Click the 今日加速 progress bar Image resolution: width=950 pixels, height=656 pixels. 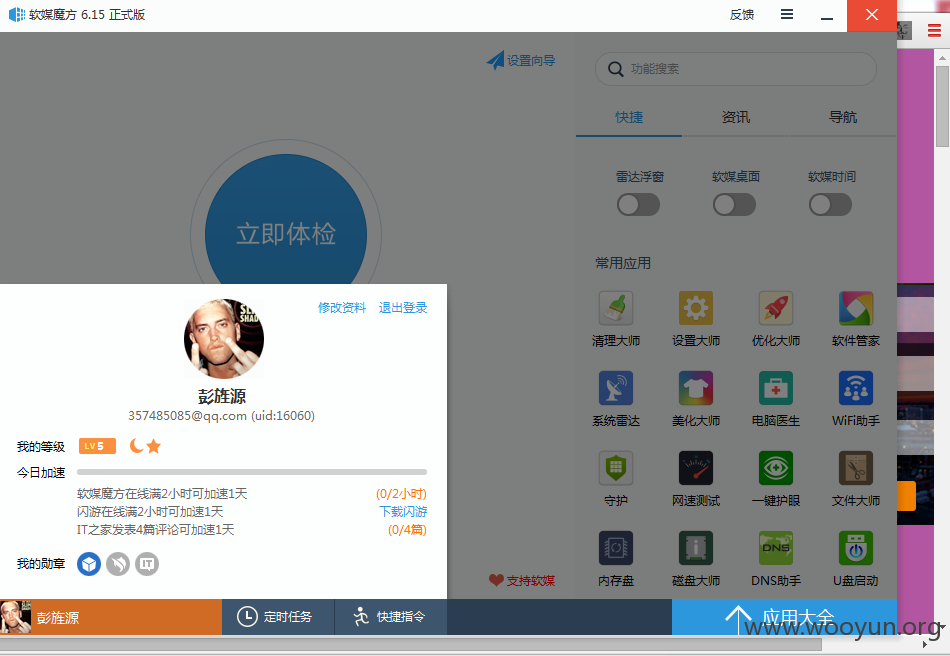(251, 472)
